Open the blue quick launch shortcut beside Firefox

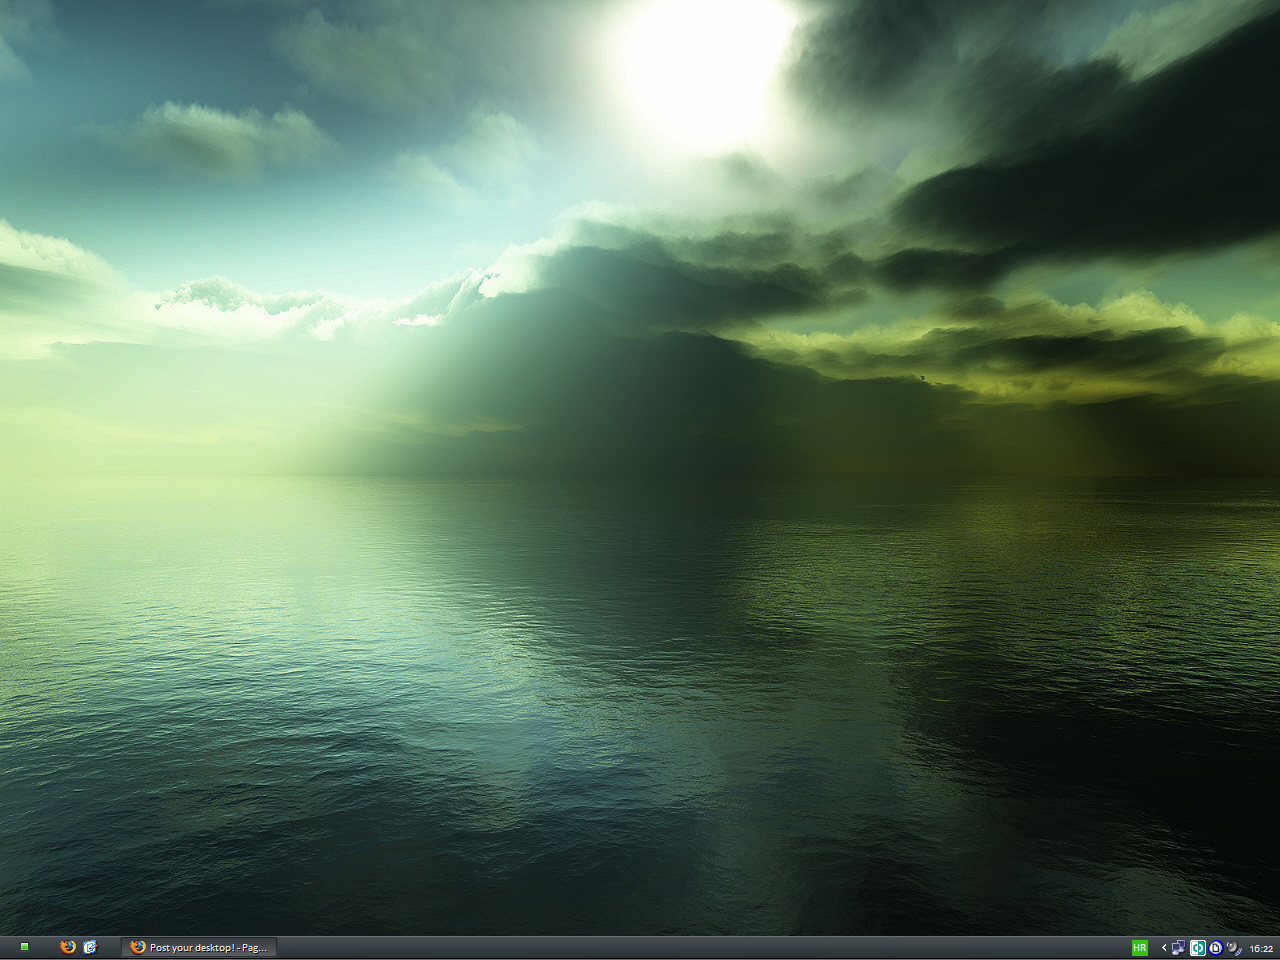click(90, 947)
